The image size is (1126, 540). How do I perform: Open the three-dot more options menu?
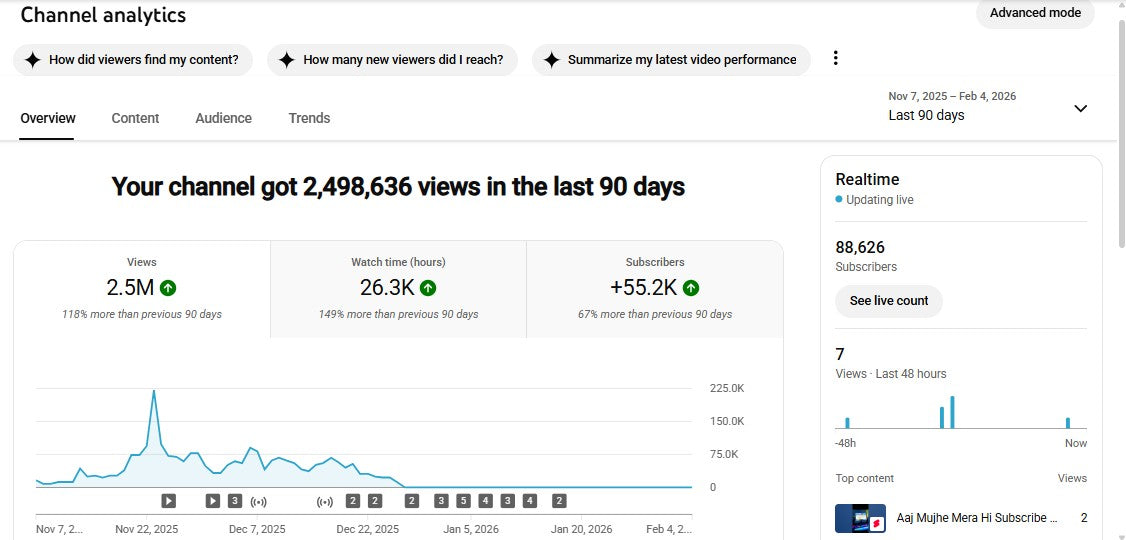[835, 58]
